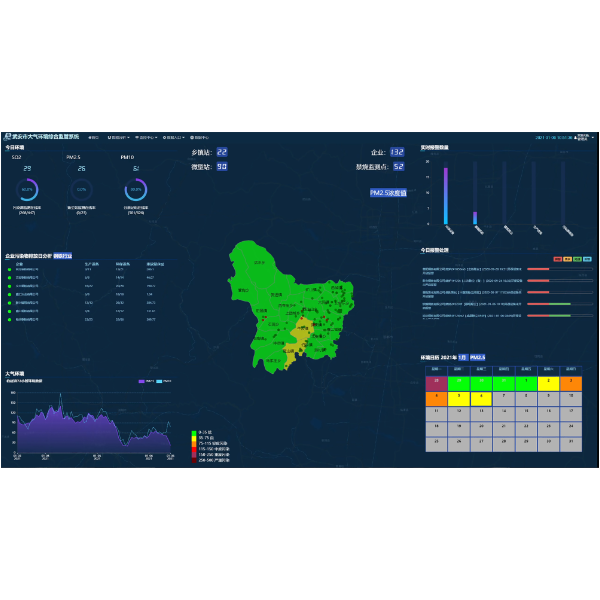Click the PM10 circular gauge ring
The height and width of the screenshot is (600, 600).
[x=135, y=189]
